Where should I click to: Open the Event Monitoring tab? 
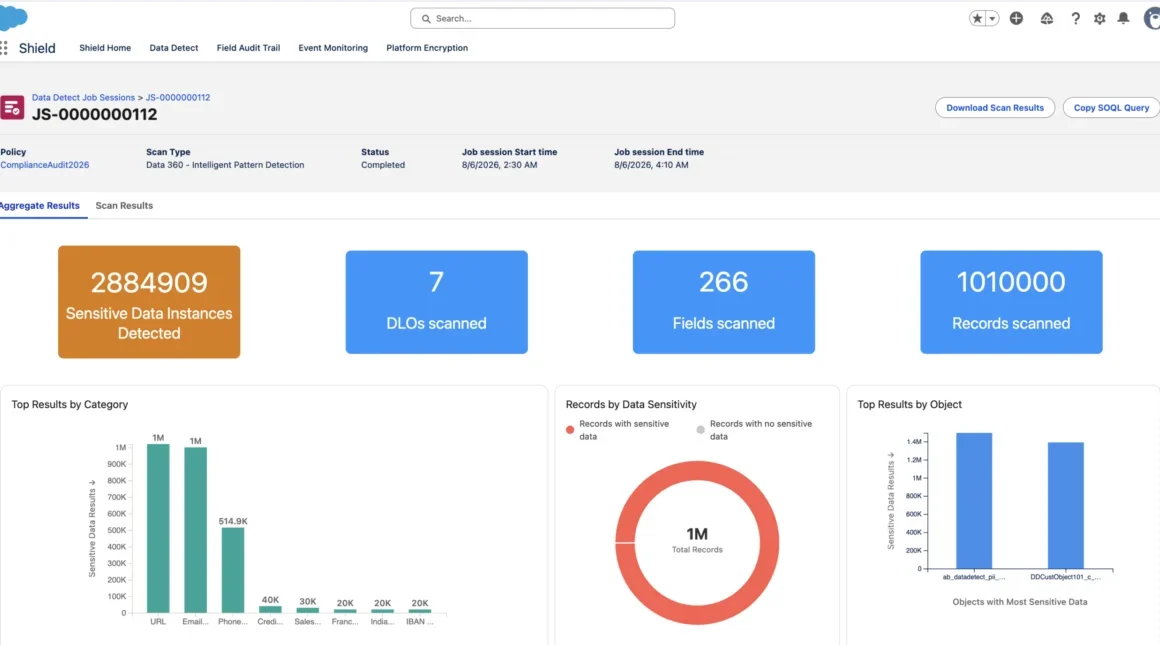coord(333,48)
